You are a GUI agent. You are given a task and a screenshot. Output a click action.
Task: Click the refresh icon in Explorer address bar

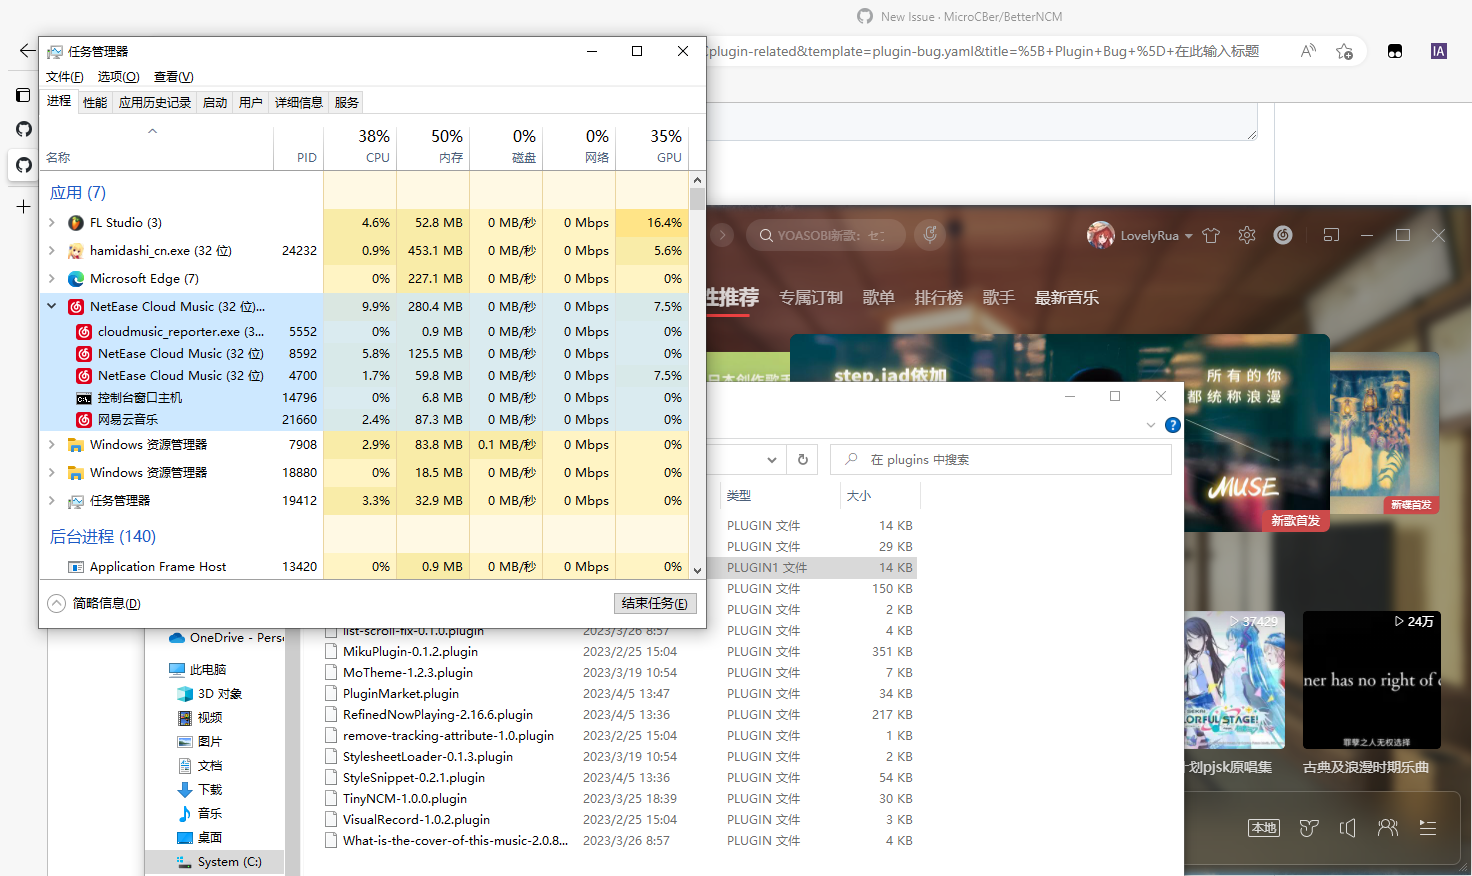(x=802, y=459)
